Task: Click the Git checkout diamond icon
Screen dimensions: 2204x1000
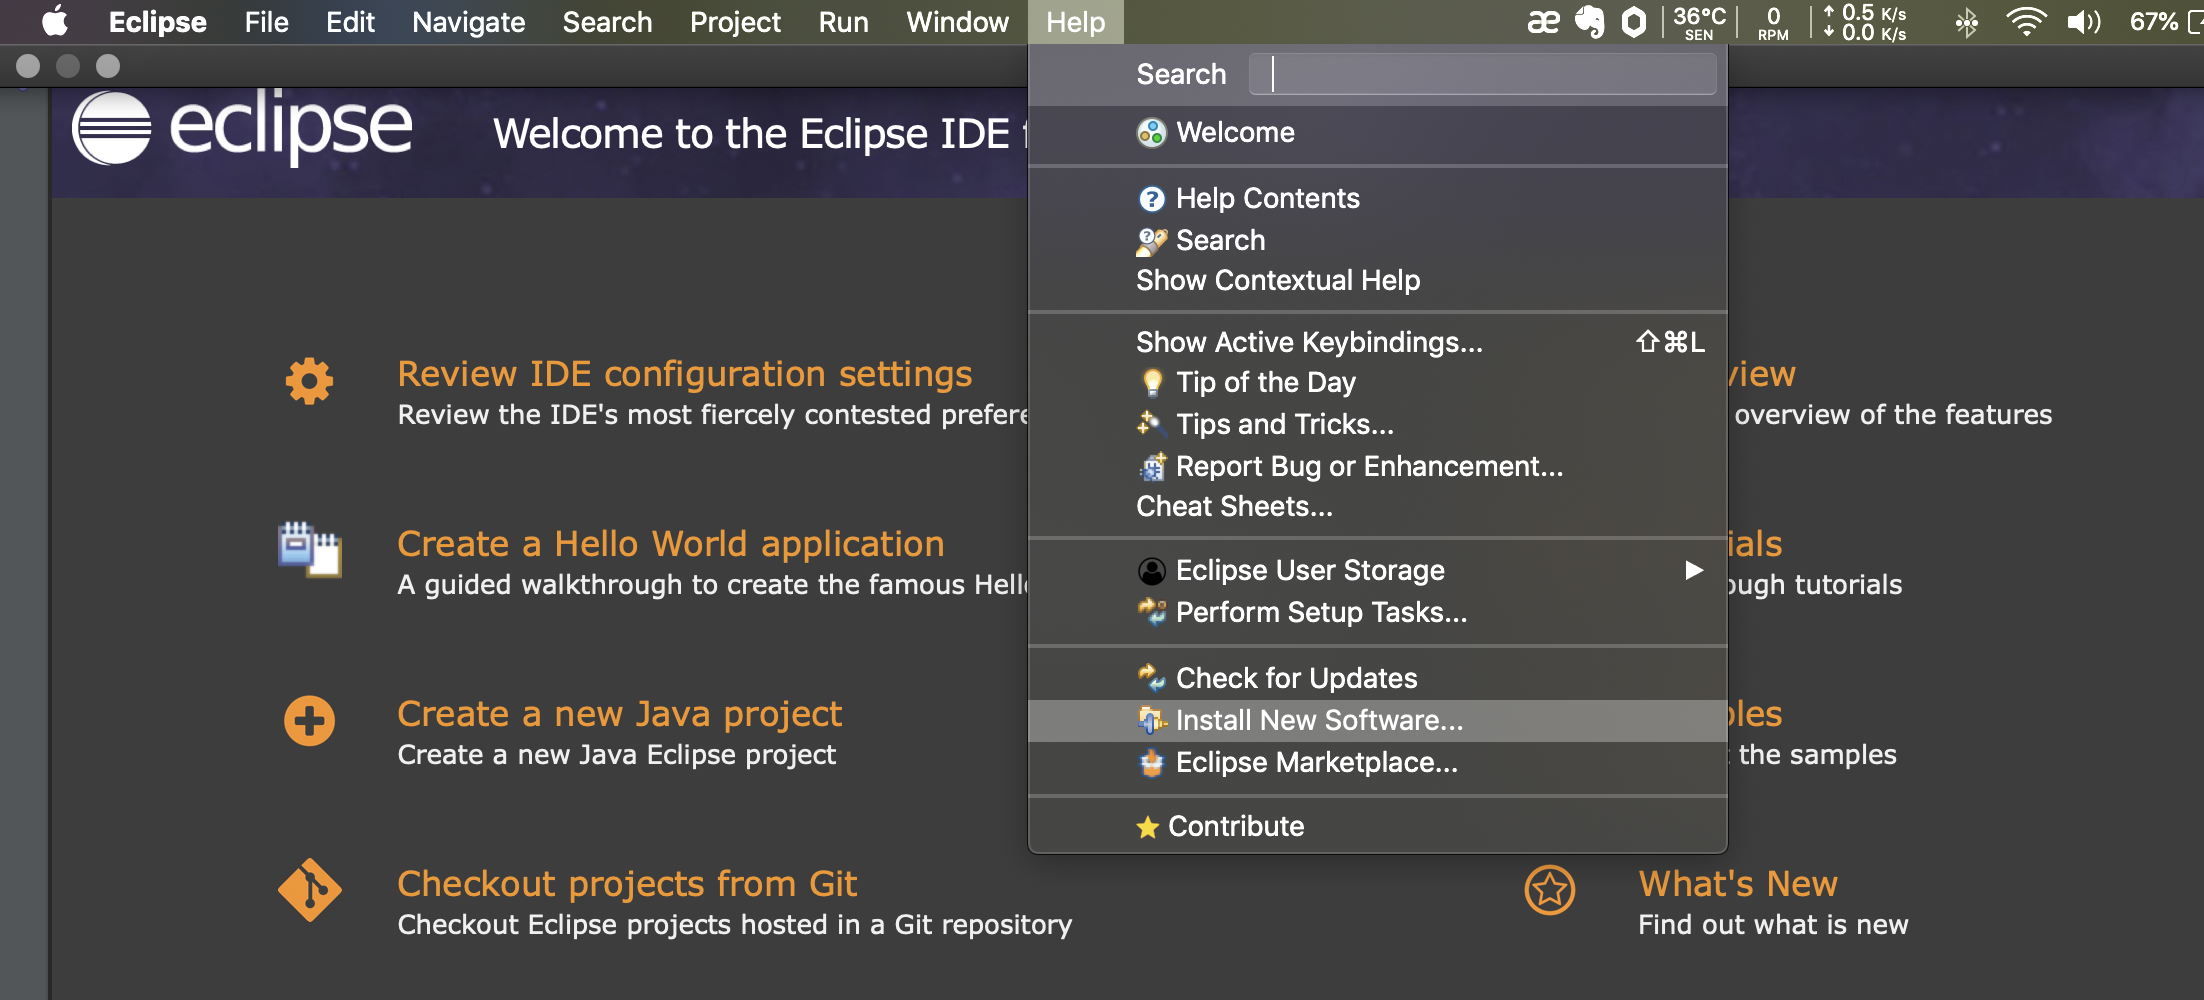Action: click(309, 889)
